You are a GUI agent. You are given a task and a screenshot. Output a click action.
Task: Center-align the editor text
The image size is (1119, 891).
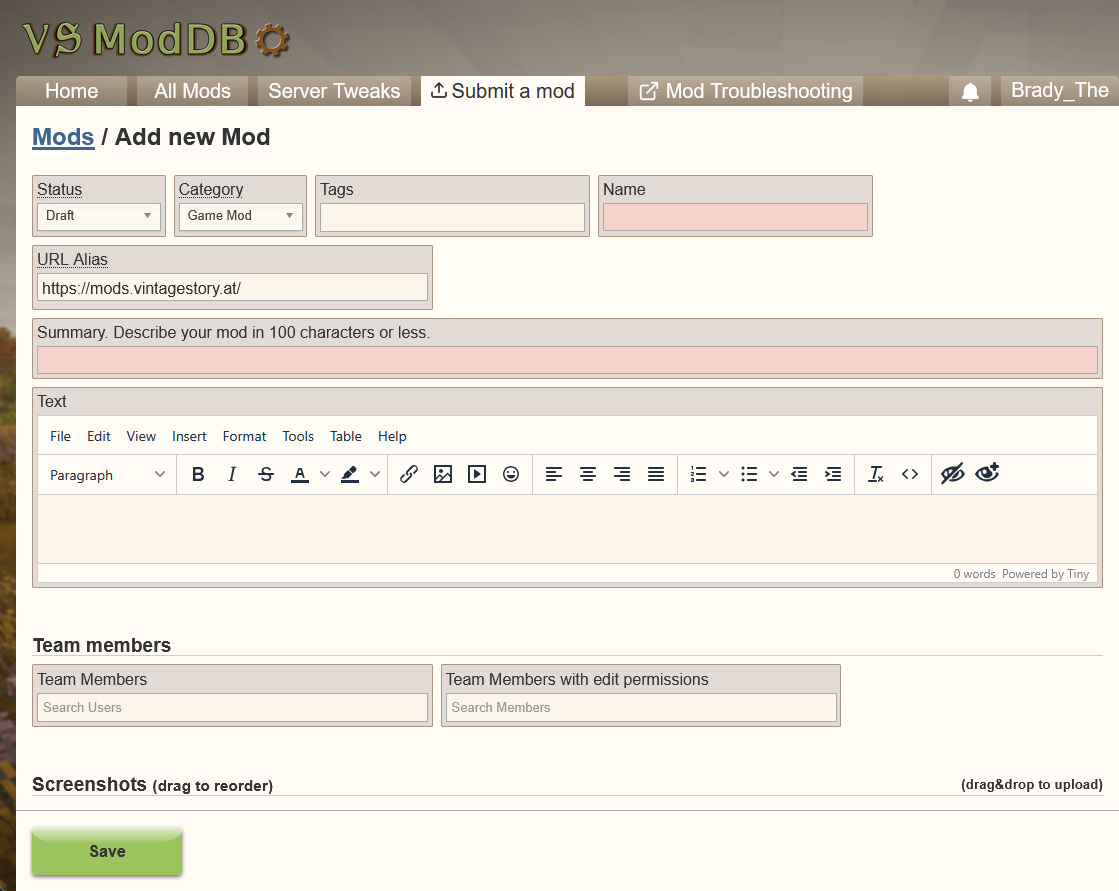click(x=588, y=475)
